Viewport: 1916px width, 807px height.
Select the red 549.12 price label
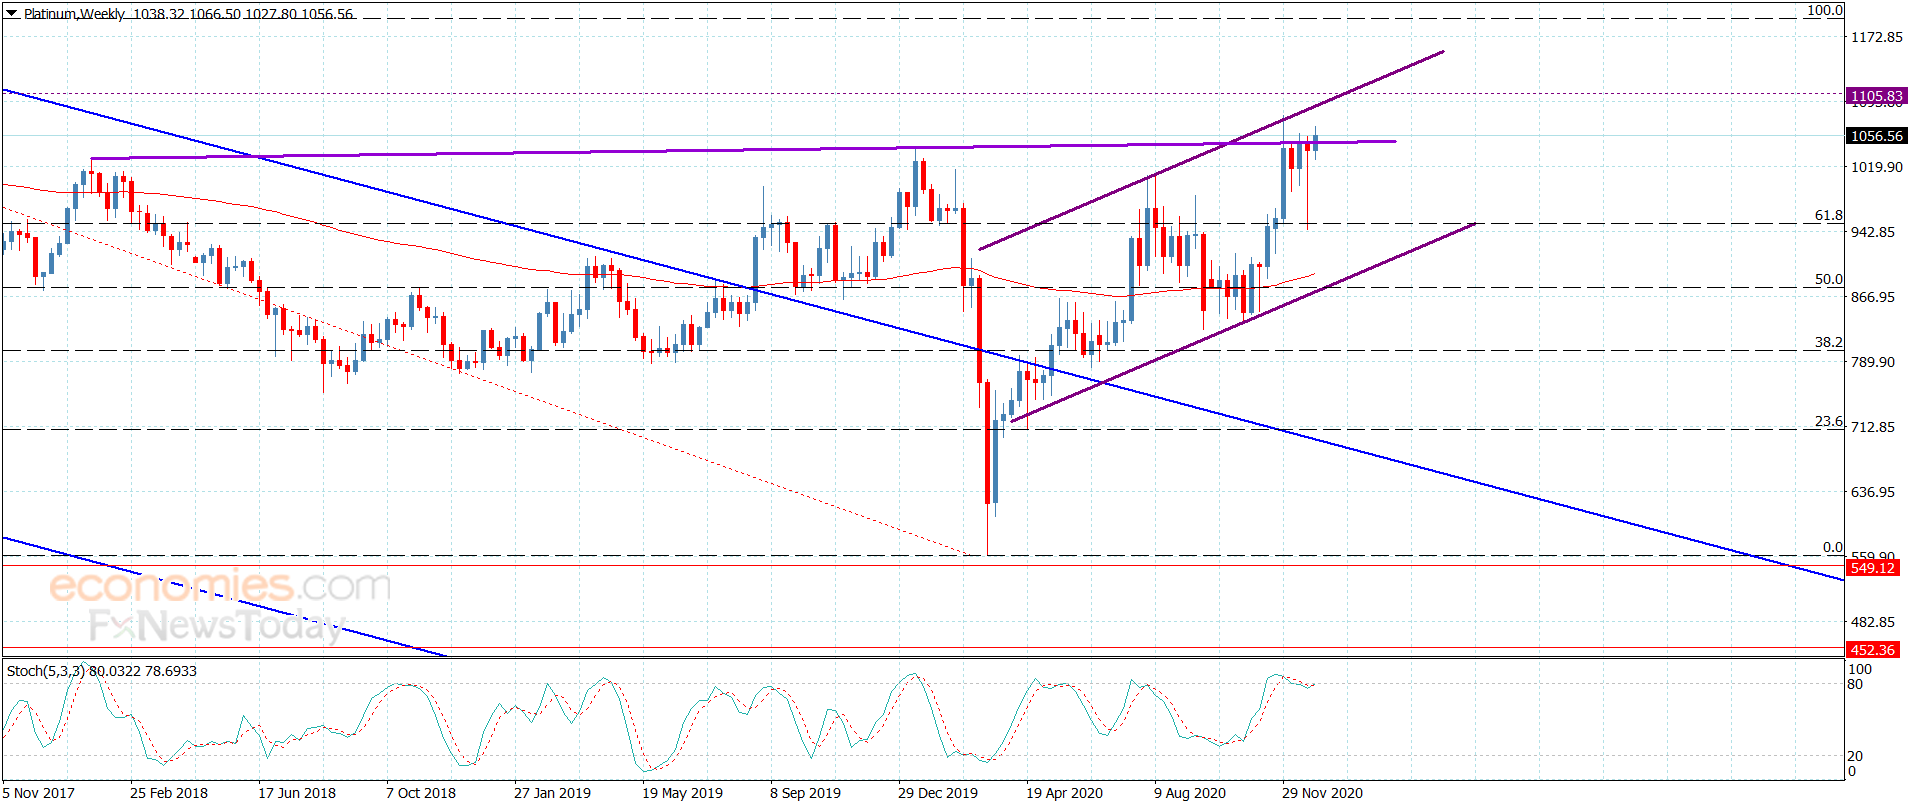coord(1872,568)
